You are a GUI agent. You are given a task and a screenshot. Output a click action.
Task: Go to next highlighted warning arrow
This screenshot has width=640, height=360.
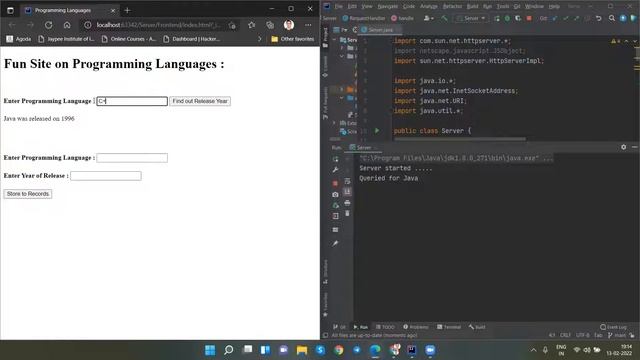pos(635,41)
